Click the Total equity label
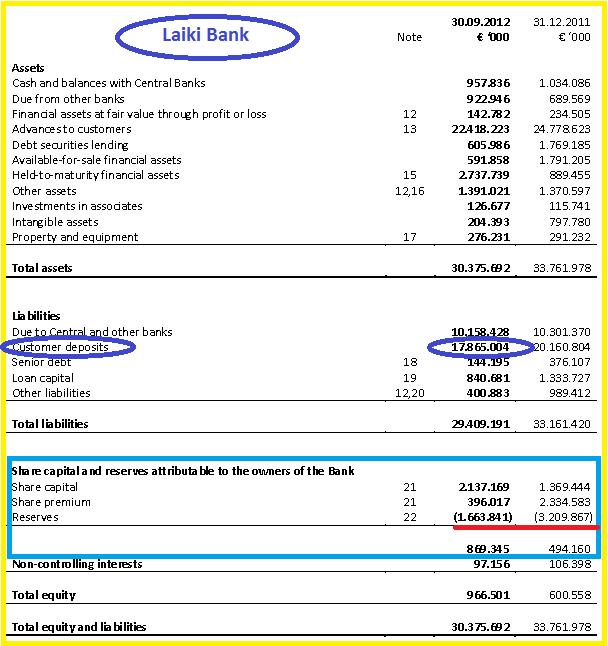Screen dimensions: 608x646 point(44,595)
